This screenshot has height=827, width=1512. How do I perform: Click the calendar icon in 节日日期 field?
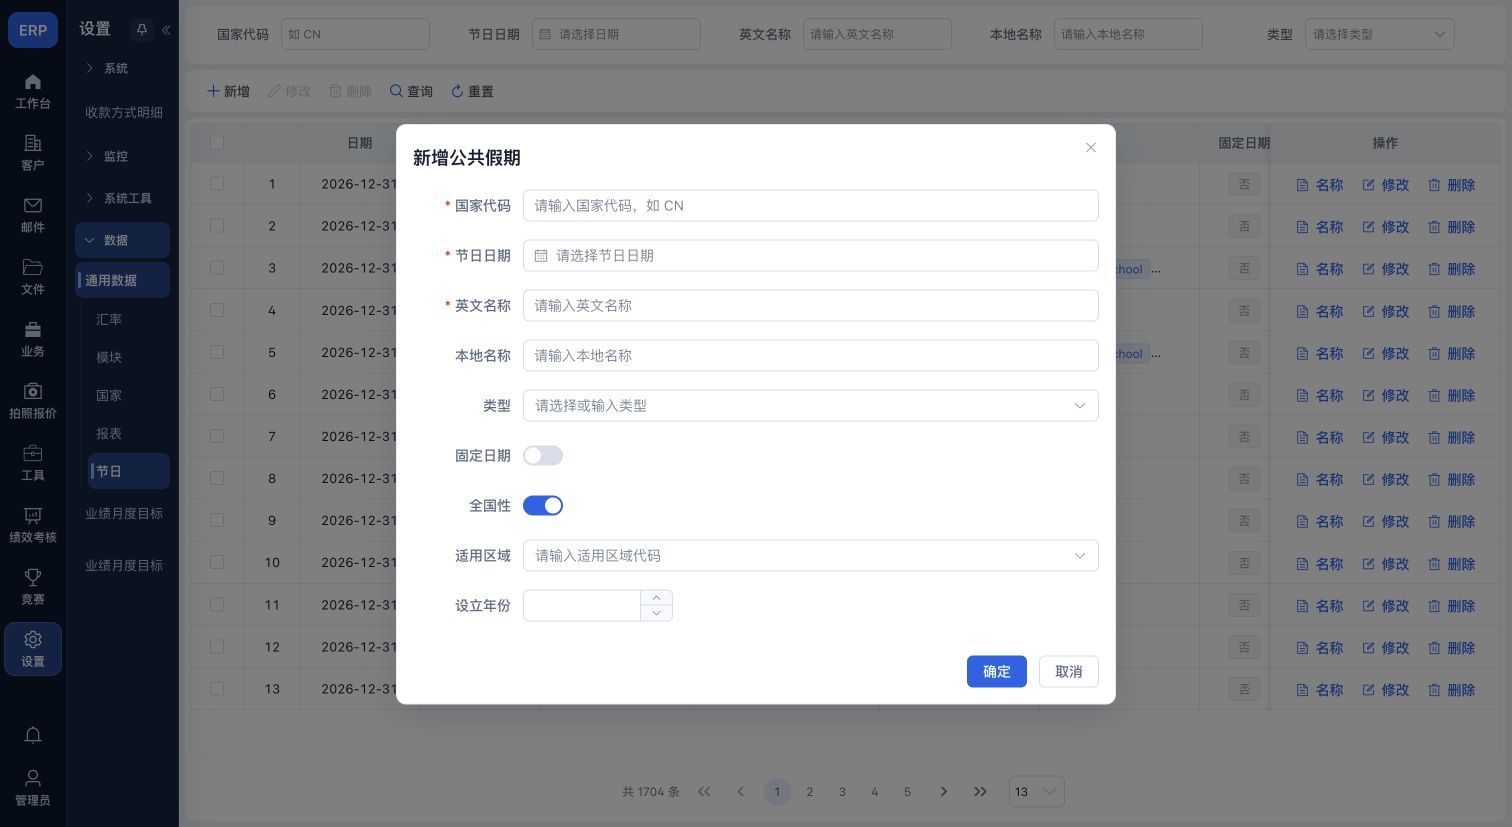point(541,256)
